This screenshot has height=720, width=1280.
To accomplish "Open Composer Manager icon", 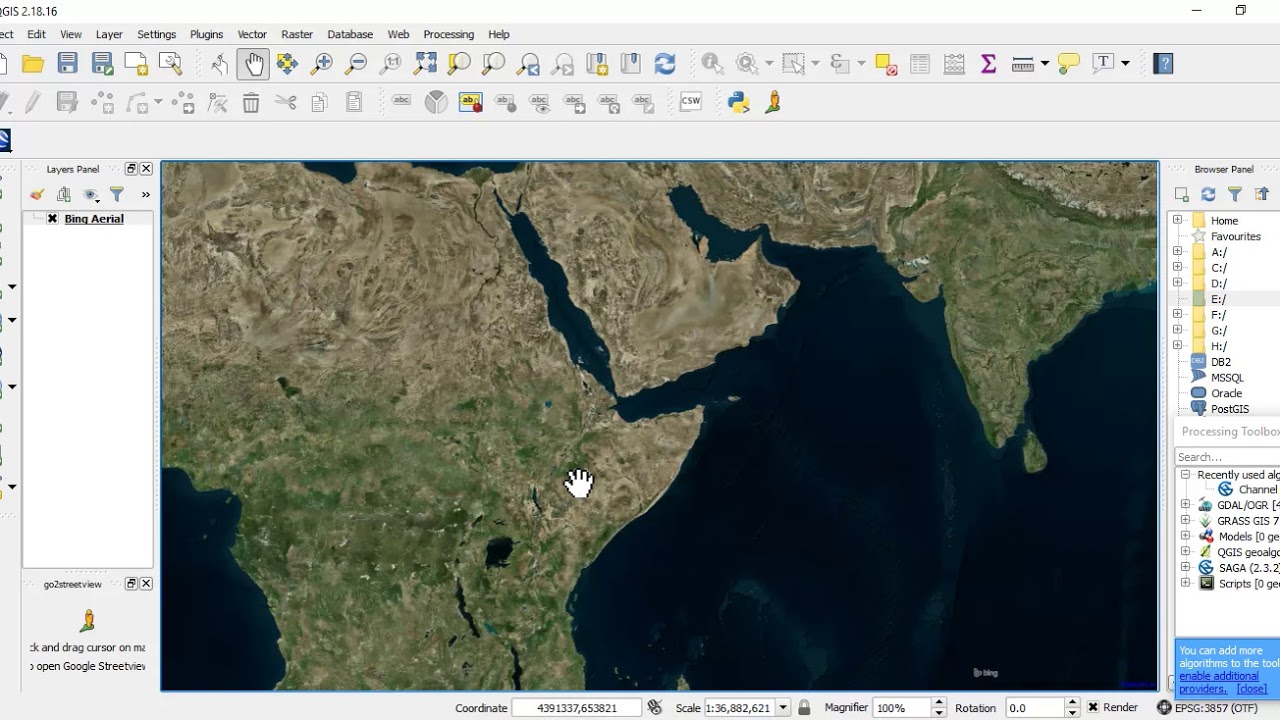I will (x=170, y=64).
